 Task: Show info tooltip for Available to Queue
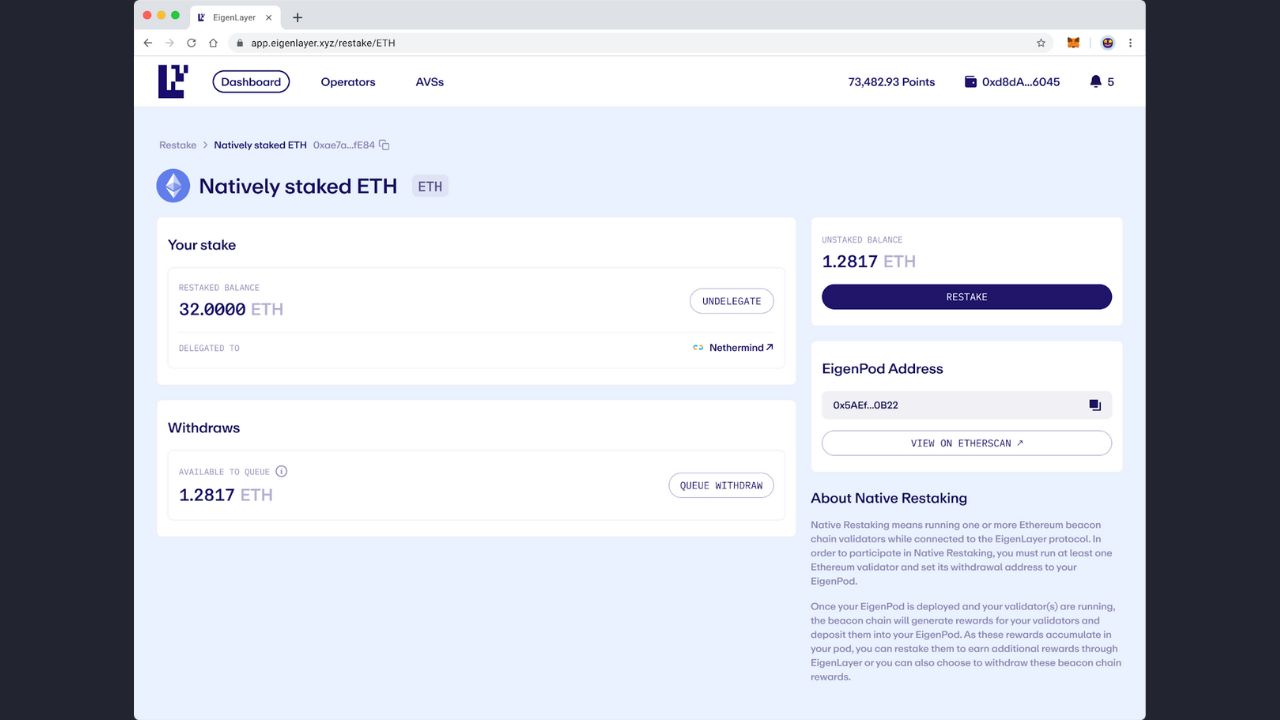coord(281,471)
